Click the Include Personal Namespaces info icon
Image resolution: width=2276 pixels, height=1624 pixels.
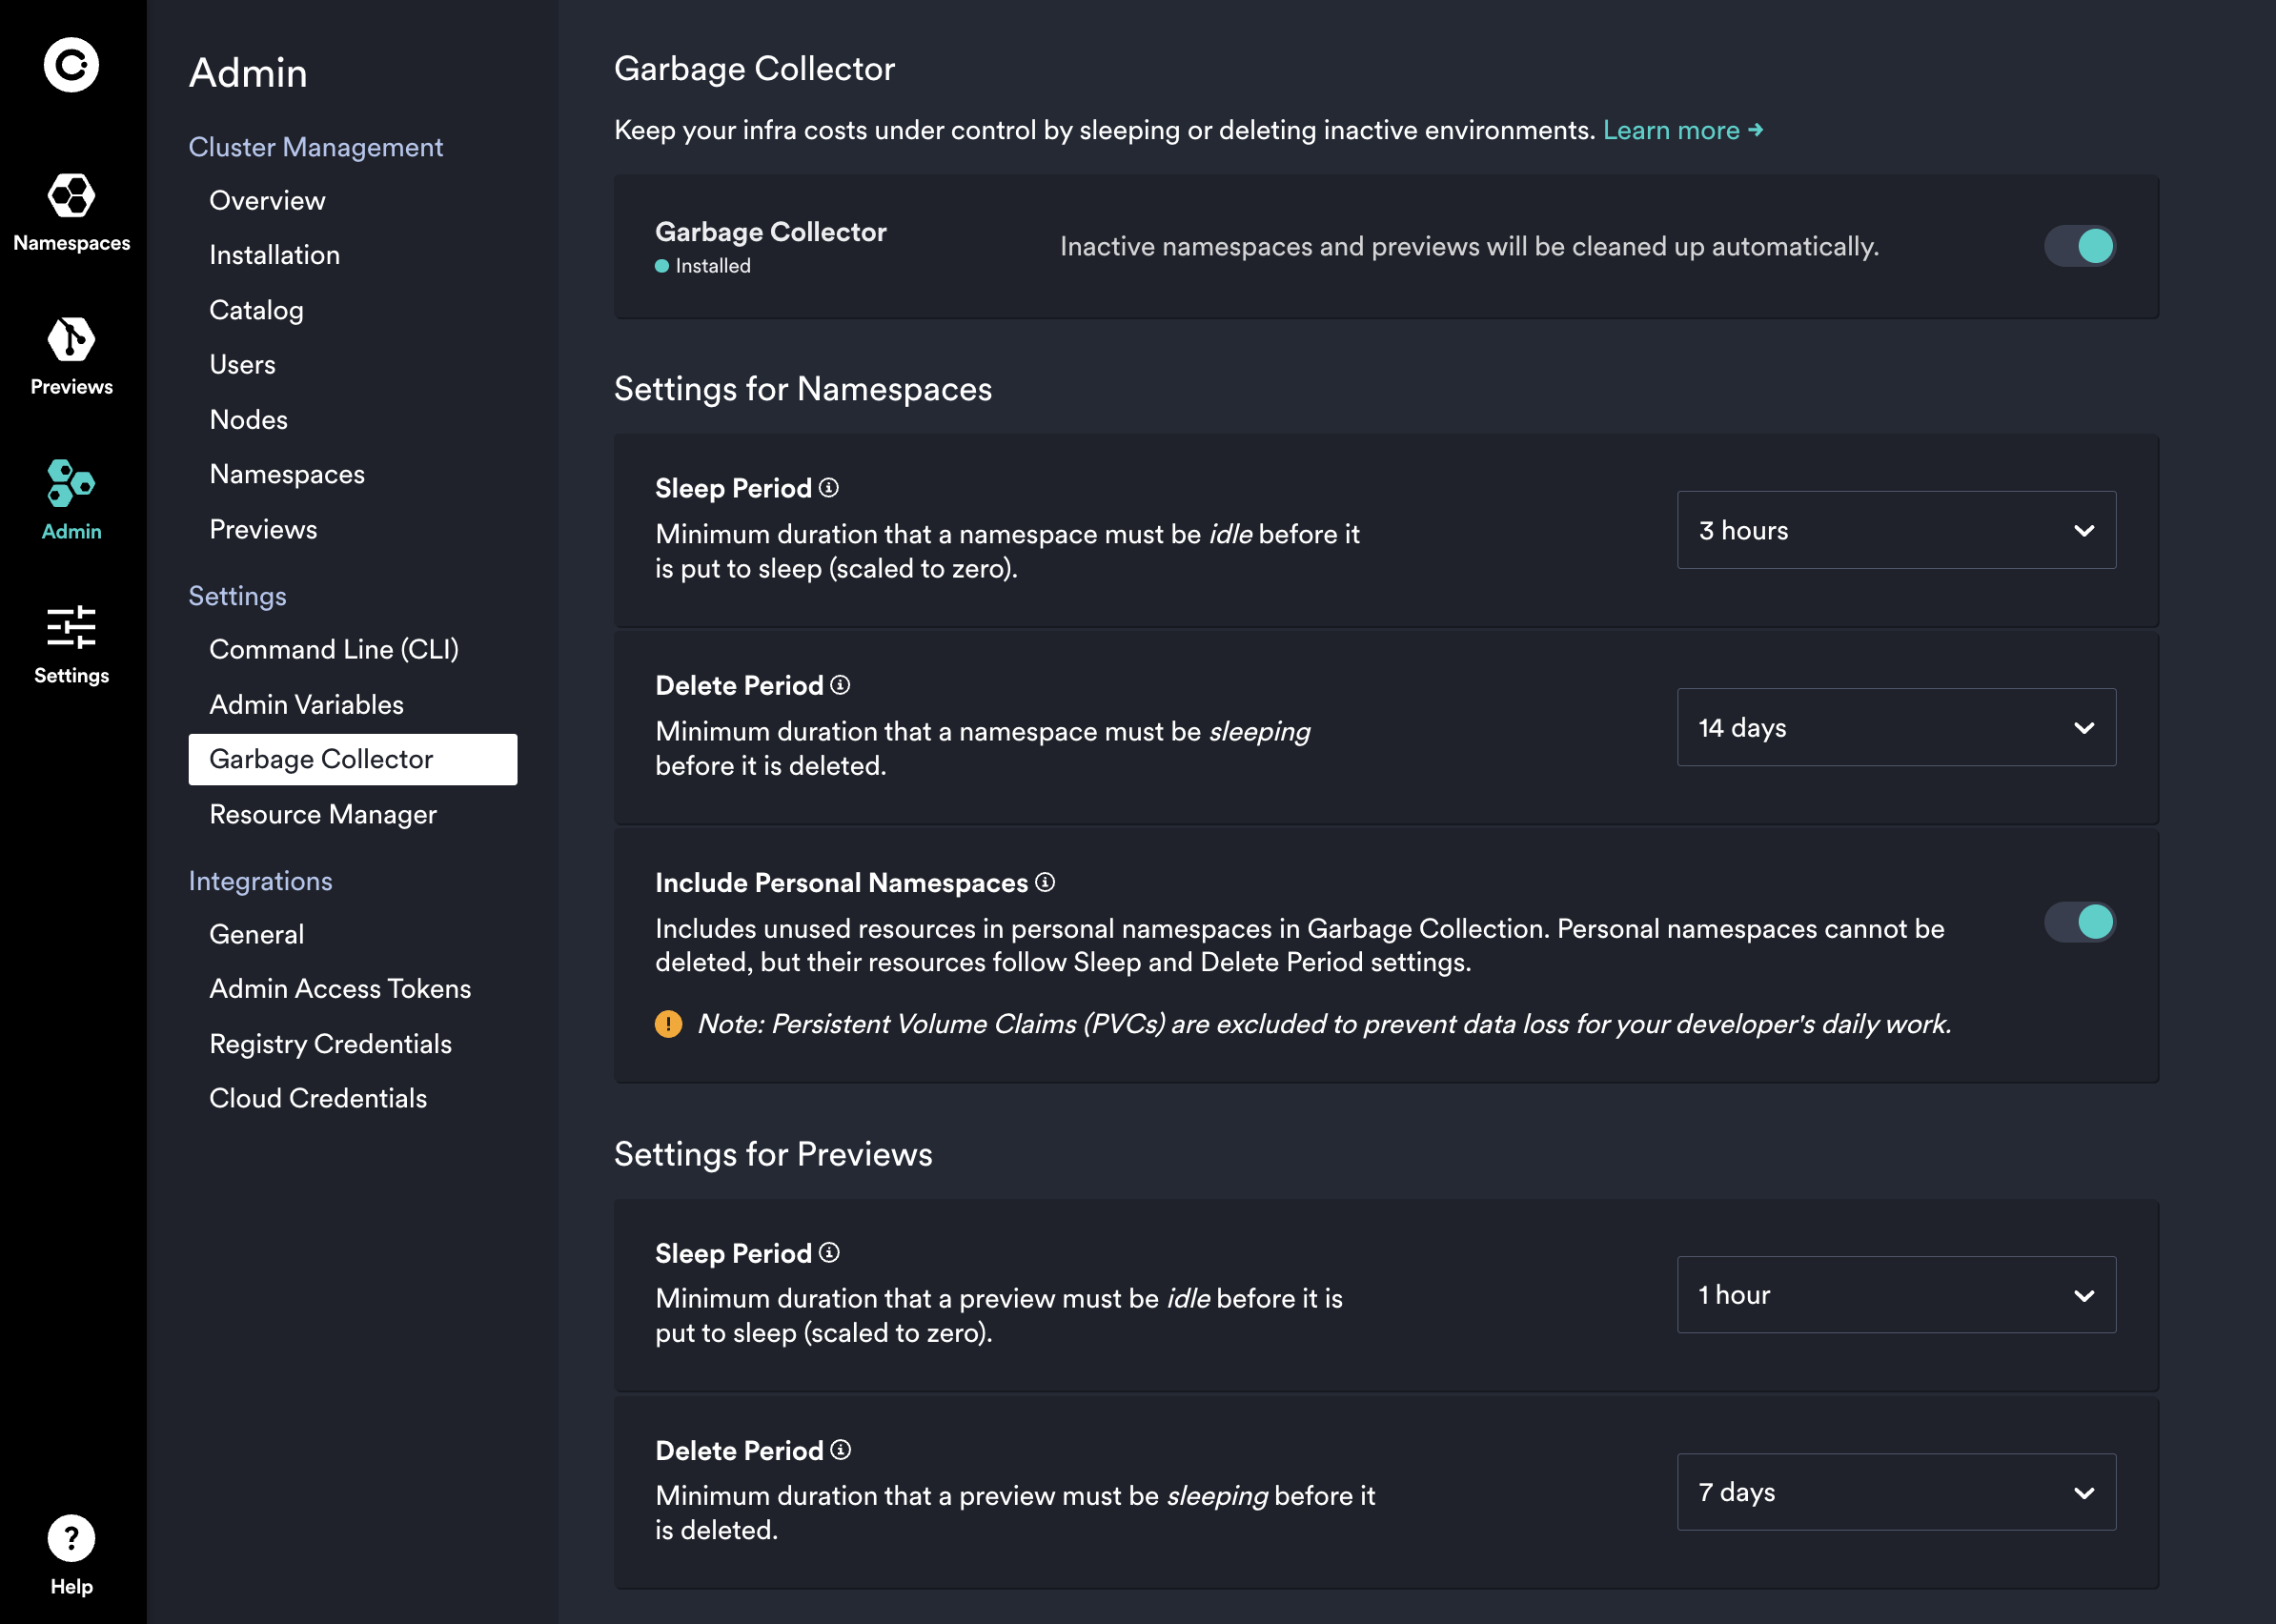(x=1044, y=882)
